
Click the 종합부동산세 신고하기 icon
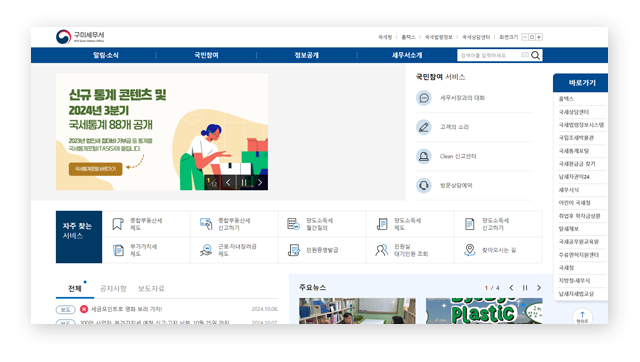pos(206,224)
